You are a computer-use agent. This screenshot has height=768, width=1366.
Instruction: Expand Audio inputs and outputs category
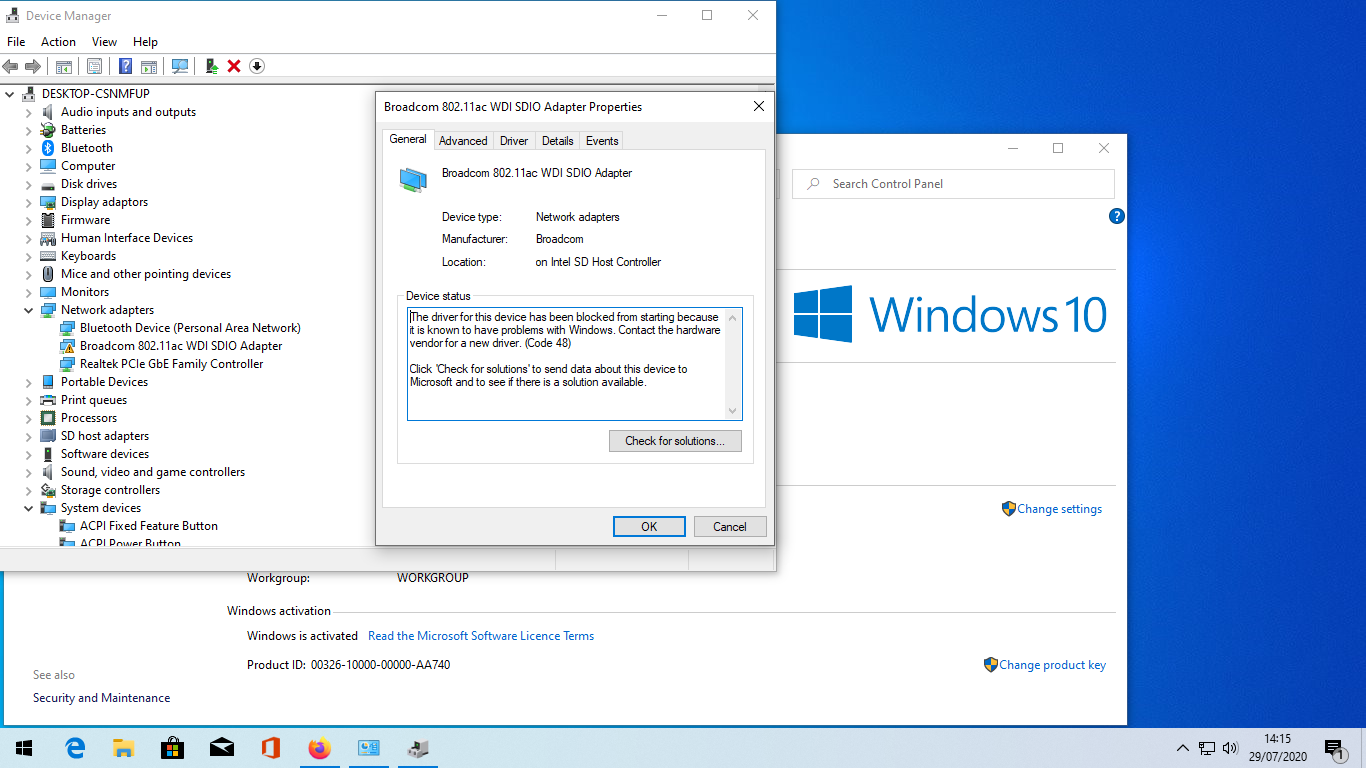(x=29, y=112)
